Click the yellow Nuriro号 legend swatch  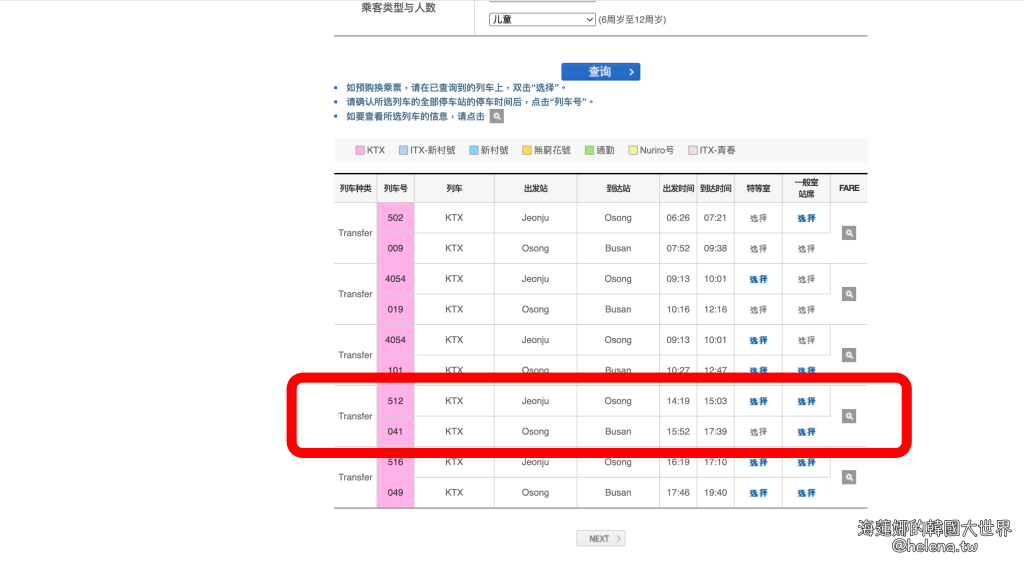click(633, 151)
